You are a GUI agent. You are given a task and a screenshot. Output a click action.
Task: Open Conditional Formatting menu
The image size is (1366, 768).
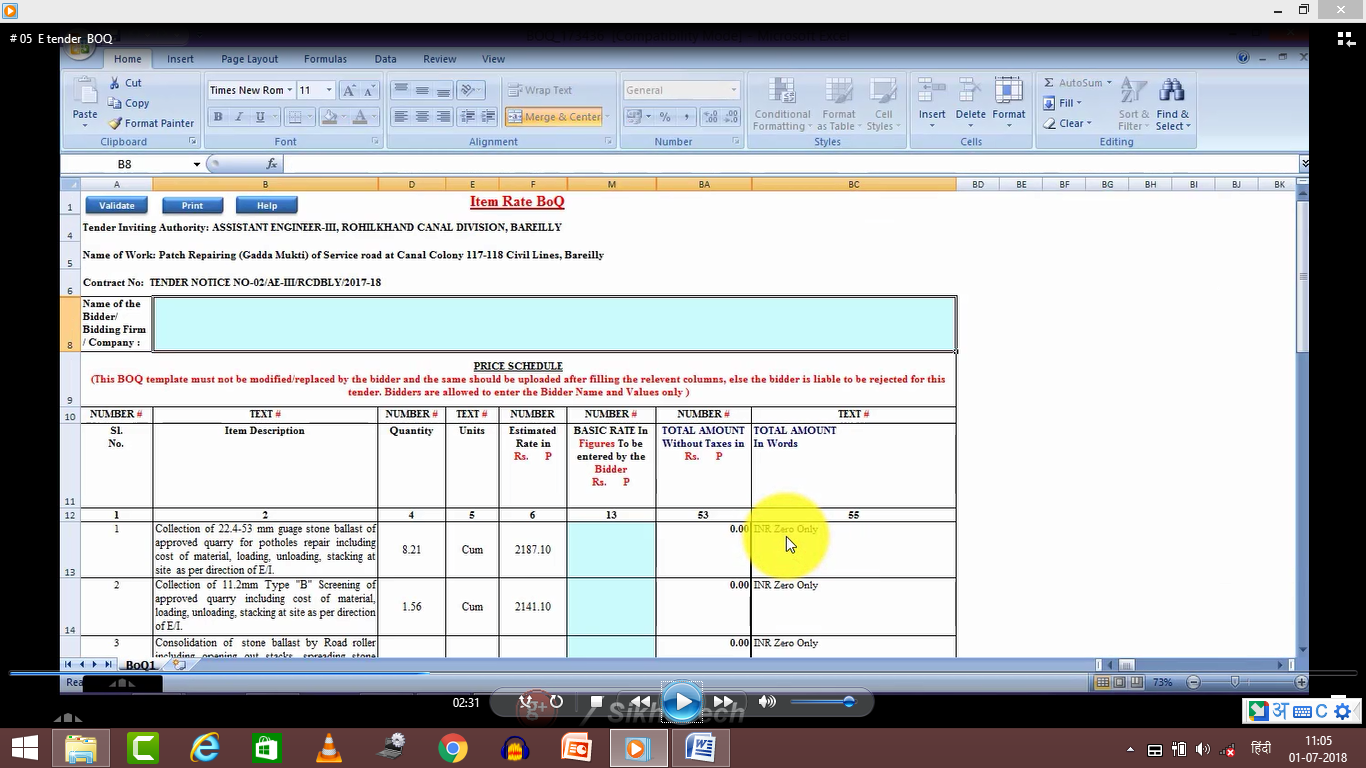782,104
